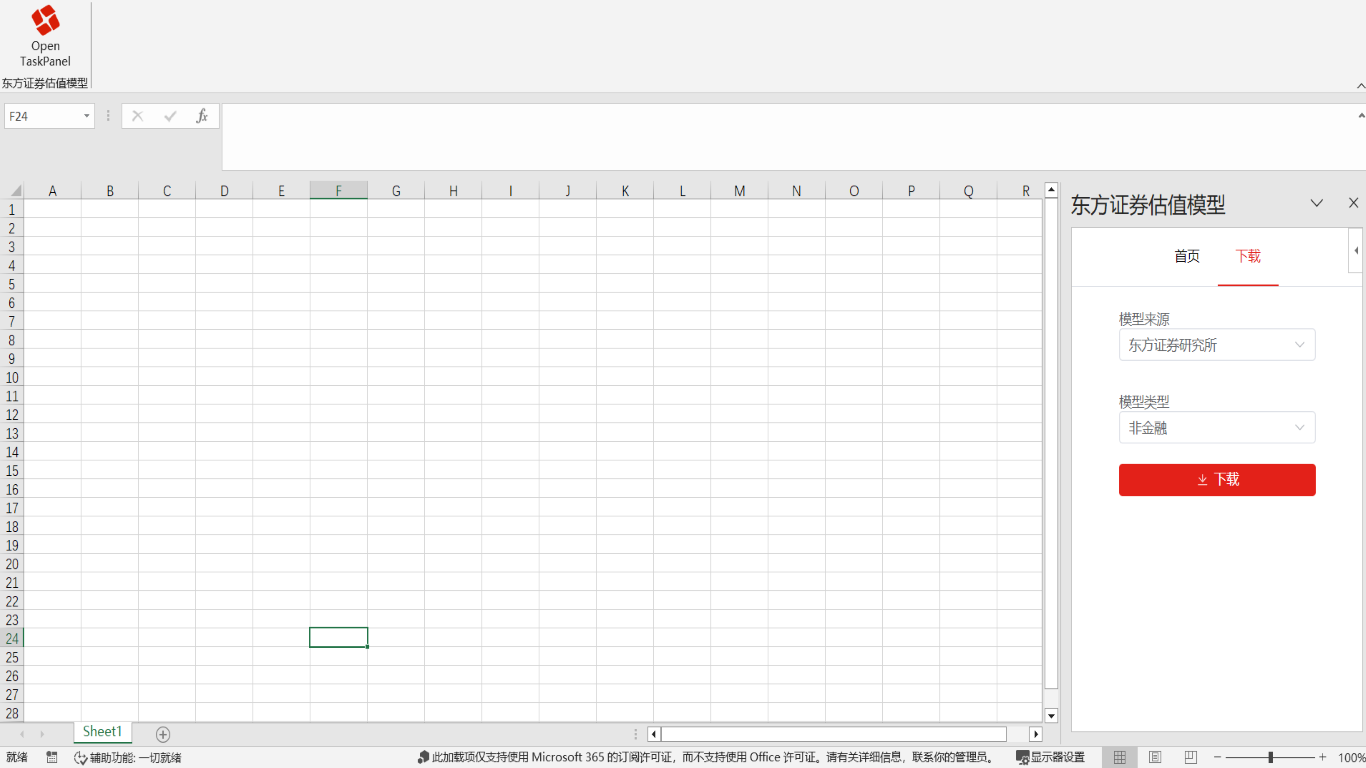This screenshot has height=768, width=1366.
Task: Add a new sheet with the plus icon
Action: pyautogui.click(x=163, y=734)
